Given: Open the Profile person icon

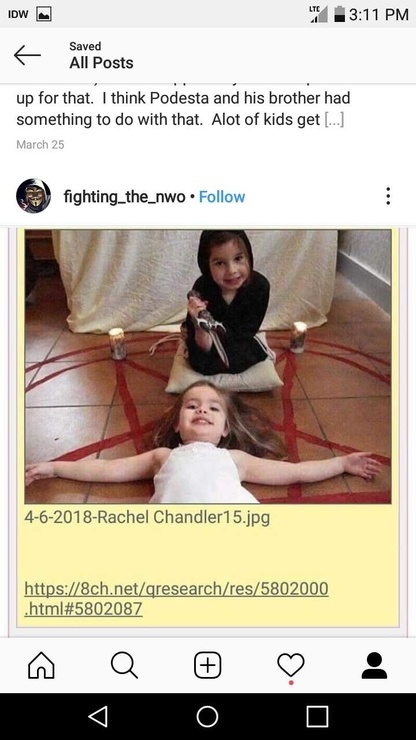Looking at the screenshot, I should [x=374, y=665].
